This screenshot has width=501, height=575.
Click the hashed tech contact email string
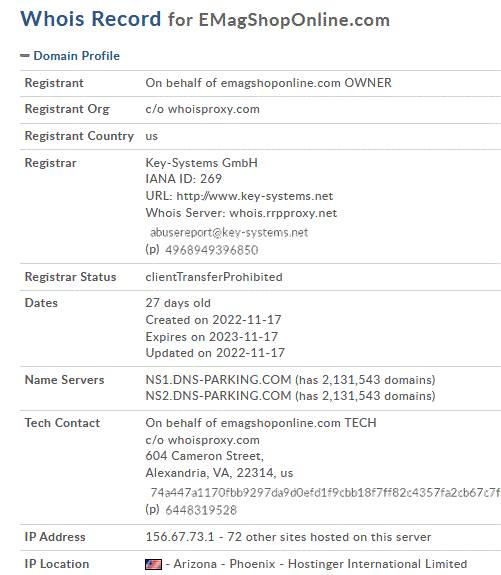pos(325,492)
